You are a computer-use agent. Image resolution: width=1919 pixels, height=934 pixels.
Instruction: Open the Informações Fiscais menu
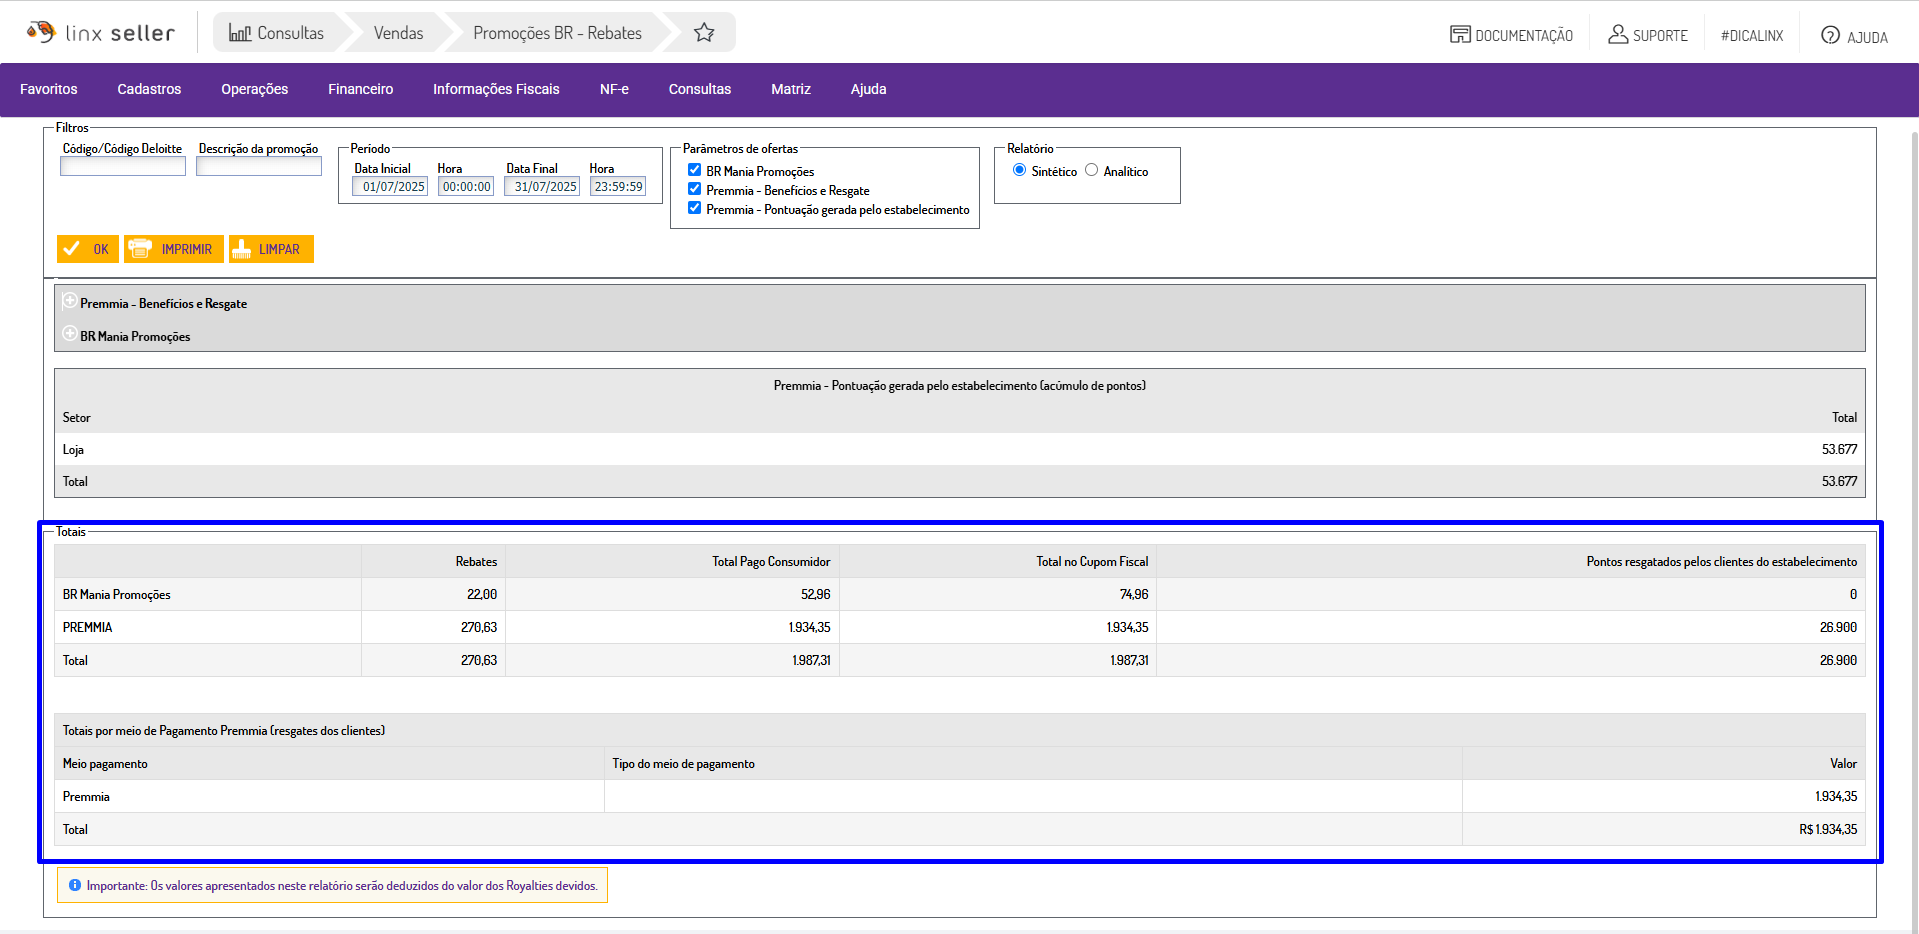[x=496, y=89]
